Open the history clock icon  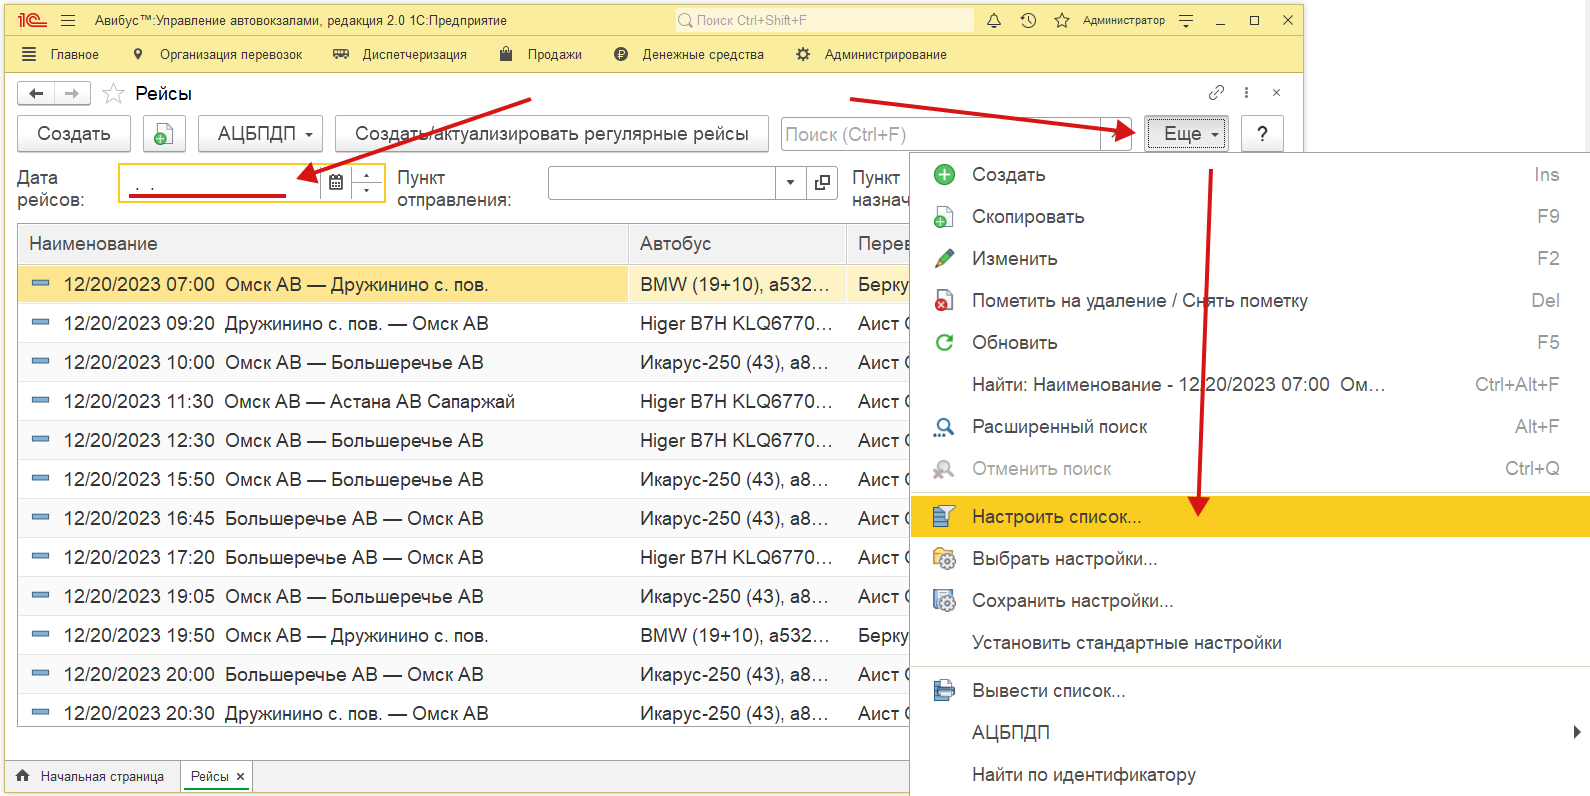point(1028,20)
